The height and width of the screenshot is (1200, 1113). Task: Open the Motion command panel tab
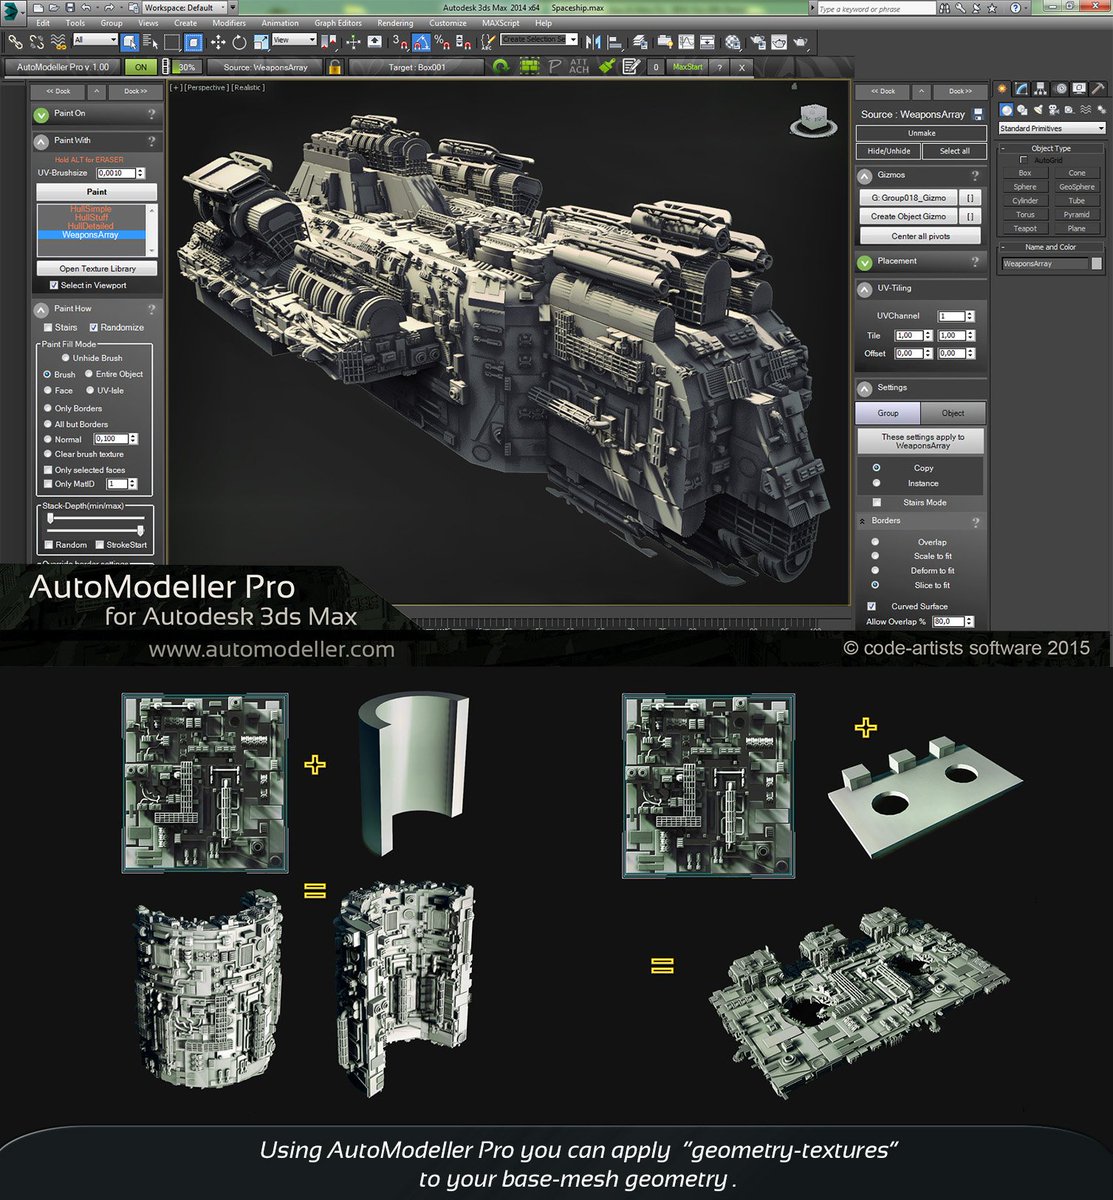(x=1061, y=89)
